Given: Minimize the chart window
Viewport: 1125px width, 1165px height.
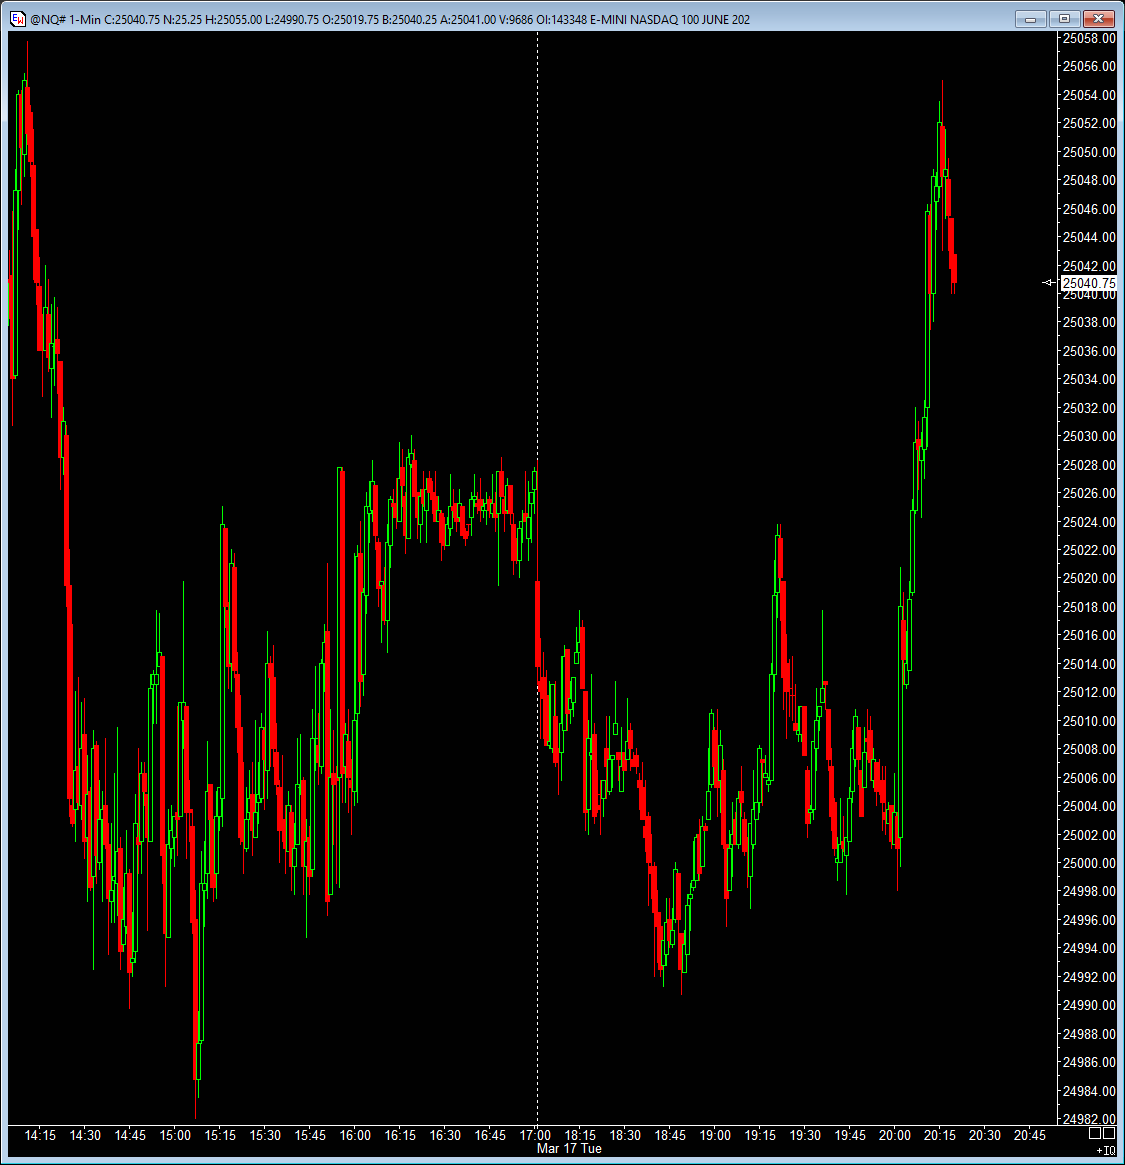Looking at the screenshot, I should tap(1032, 19).
